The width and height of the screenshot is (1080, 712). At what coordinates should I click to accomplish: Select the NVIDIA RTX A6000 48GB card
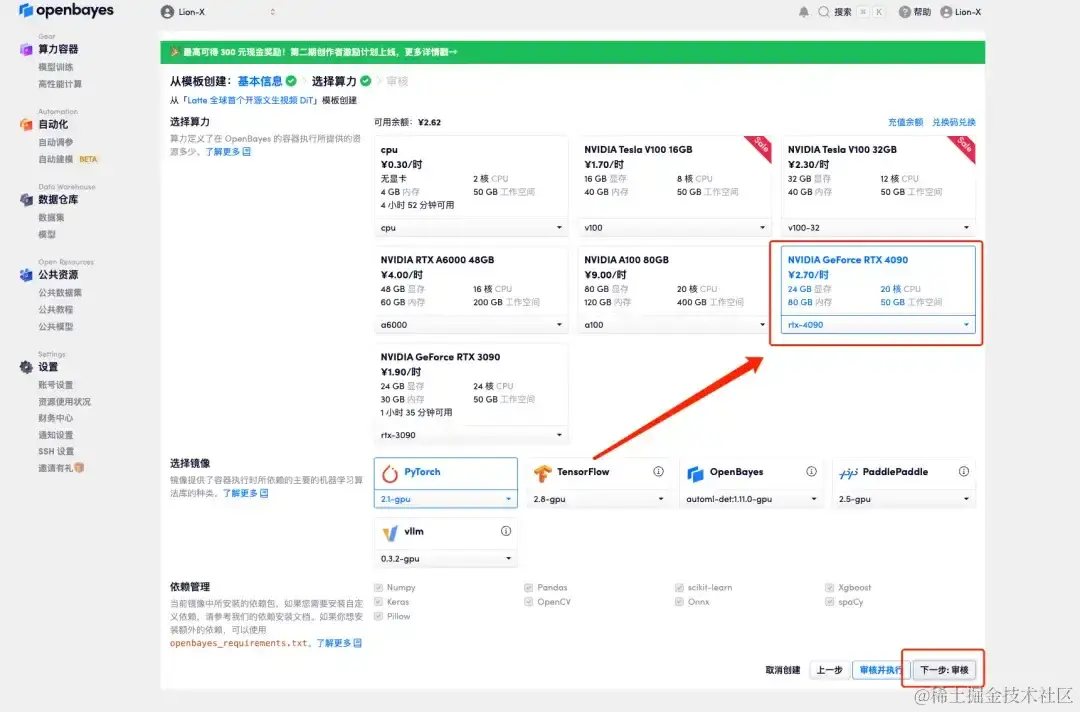(471, 289)
